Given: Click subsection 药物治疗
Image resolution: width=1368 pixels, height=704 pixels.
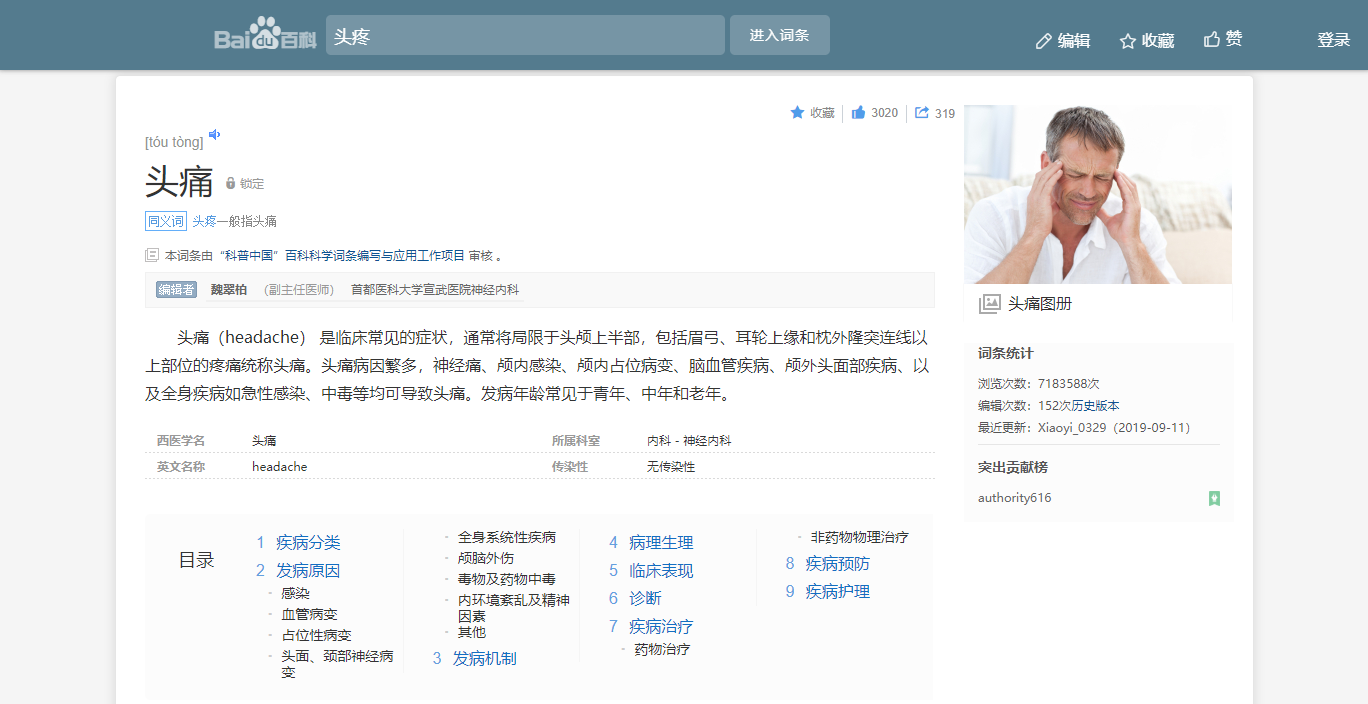Looking at the screenshot, I should pos(662,649).
